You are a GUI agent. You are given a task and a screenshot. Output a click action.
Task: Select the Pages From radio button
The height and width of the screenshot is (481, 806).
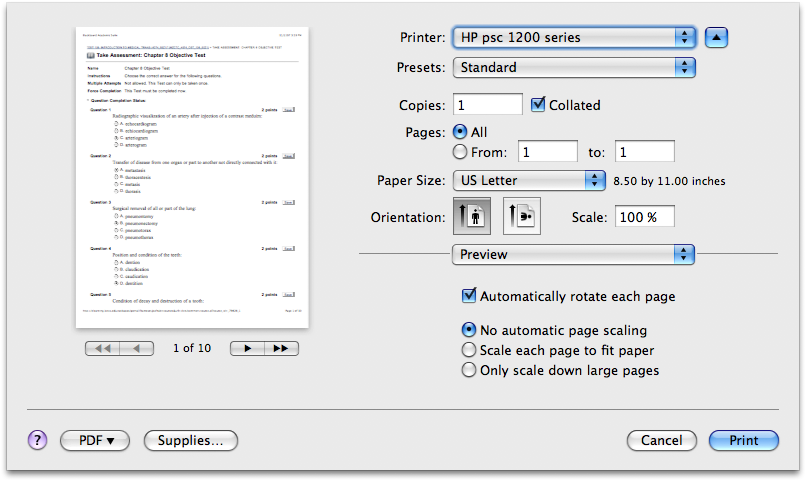pyautogui.click(x=460, y=152)
